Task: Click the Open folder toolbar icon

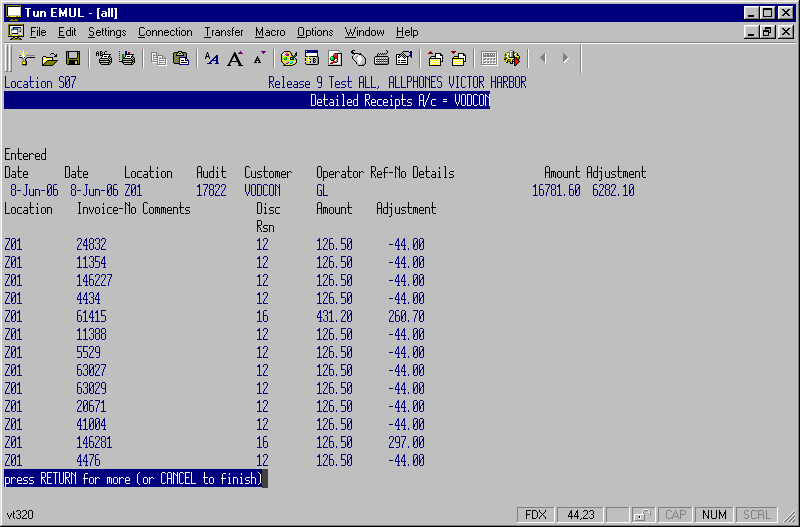Action: pos(48,58)
